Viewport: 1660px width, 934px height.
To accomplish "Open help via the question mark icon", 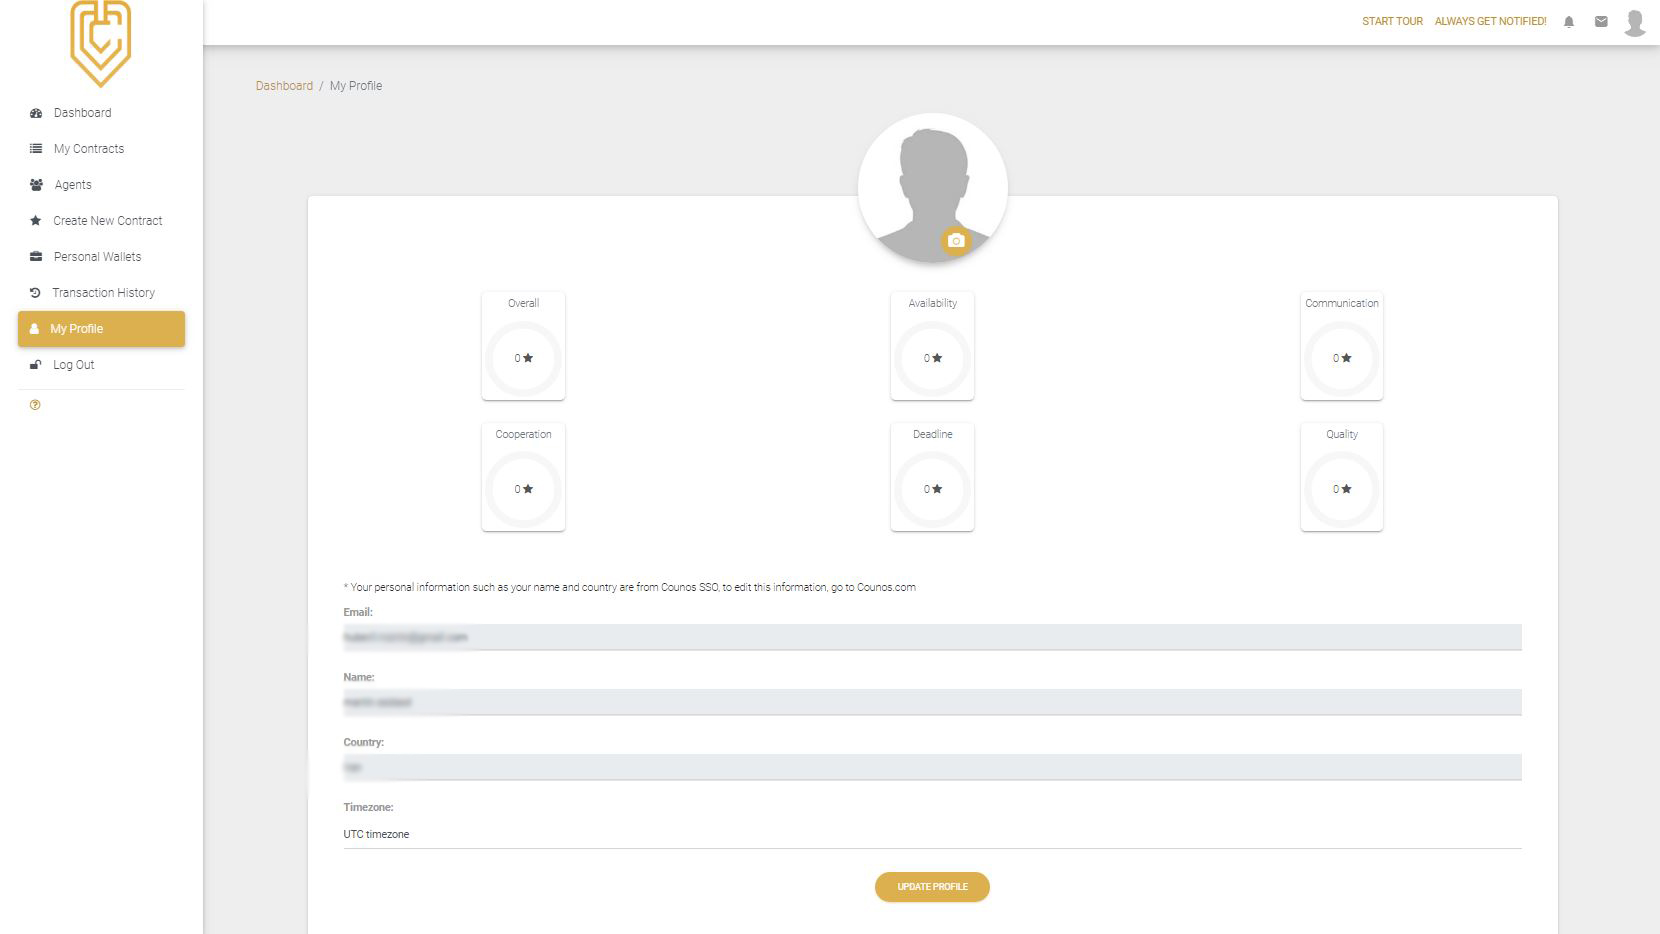I will click(35, 405).
